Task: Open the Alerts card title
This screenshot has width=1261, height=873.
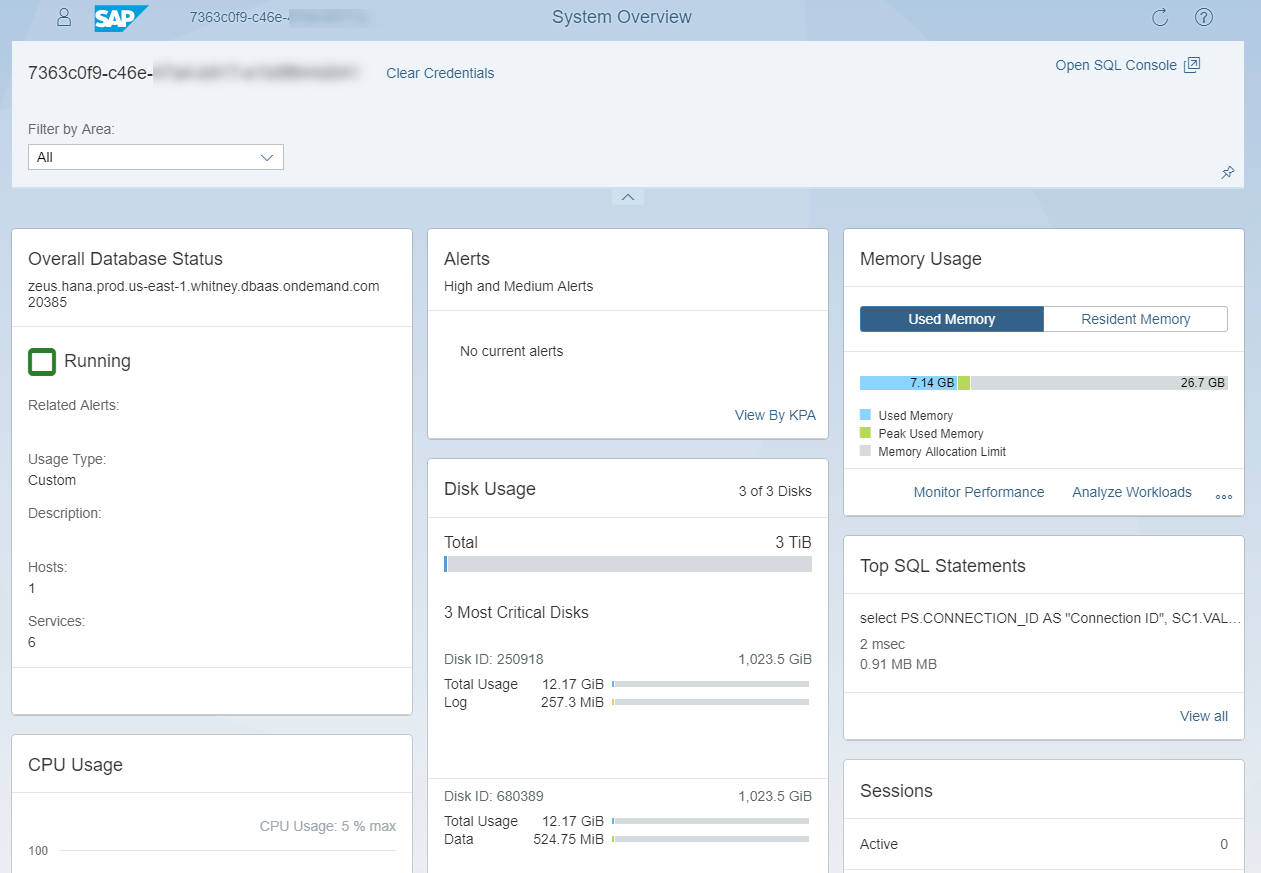Action: click(x=467, y=259)
